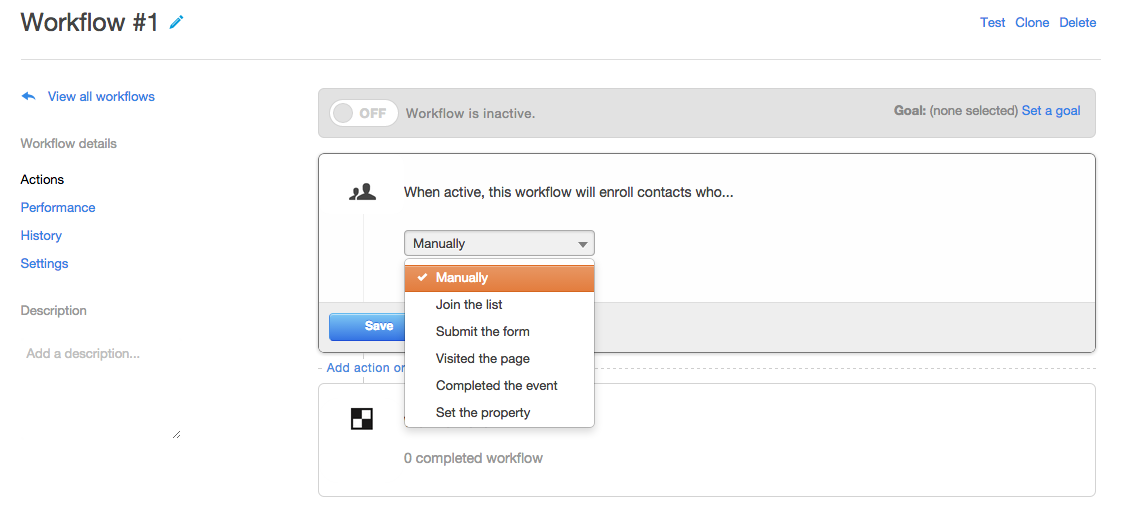Go to View all workflows
1129x506 pixels.
click(x=101, y=96)
